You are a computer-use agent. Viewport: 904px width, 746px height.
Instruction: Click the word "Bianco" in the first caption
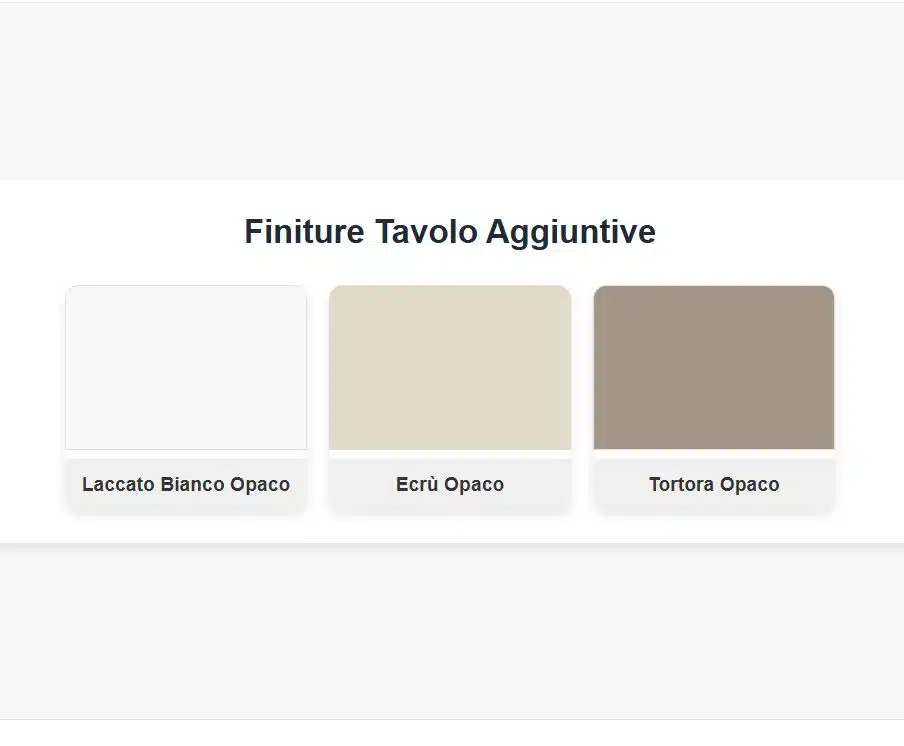pyautogui.click(x=193, y=484)
